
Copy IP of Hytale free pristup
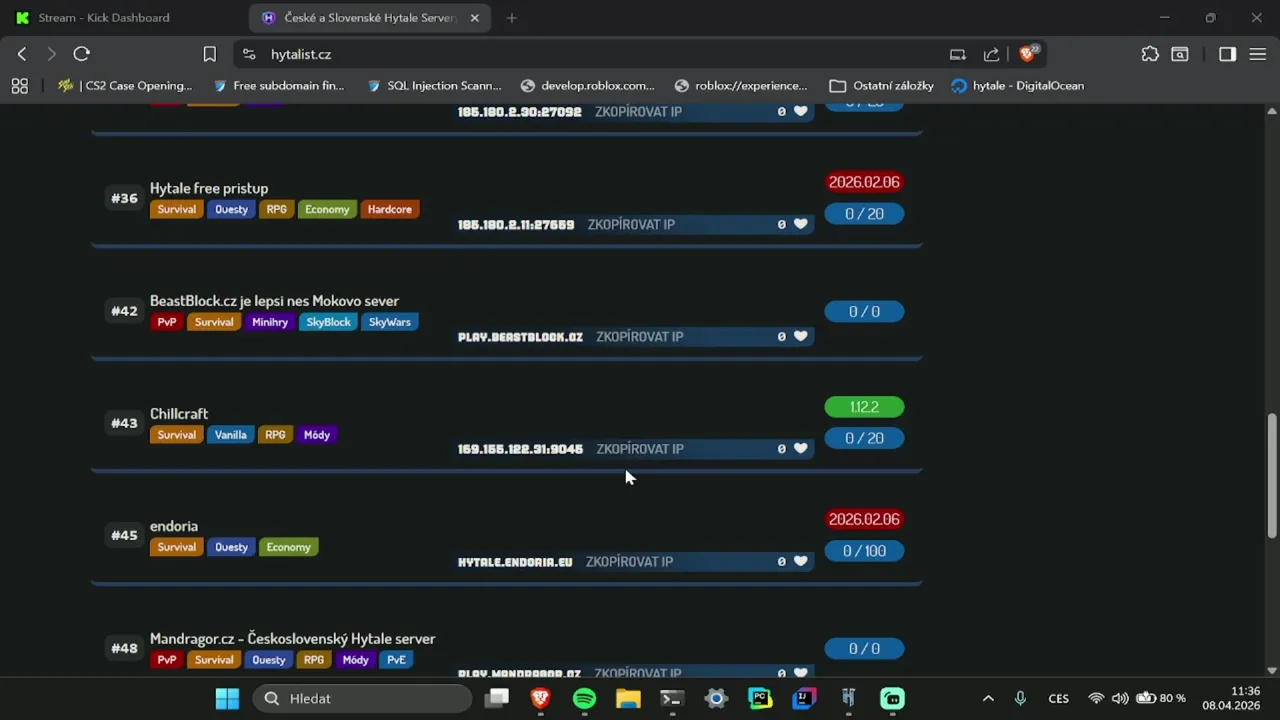click(x=631, y=224)
